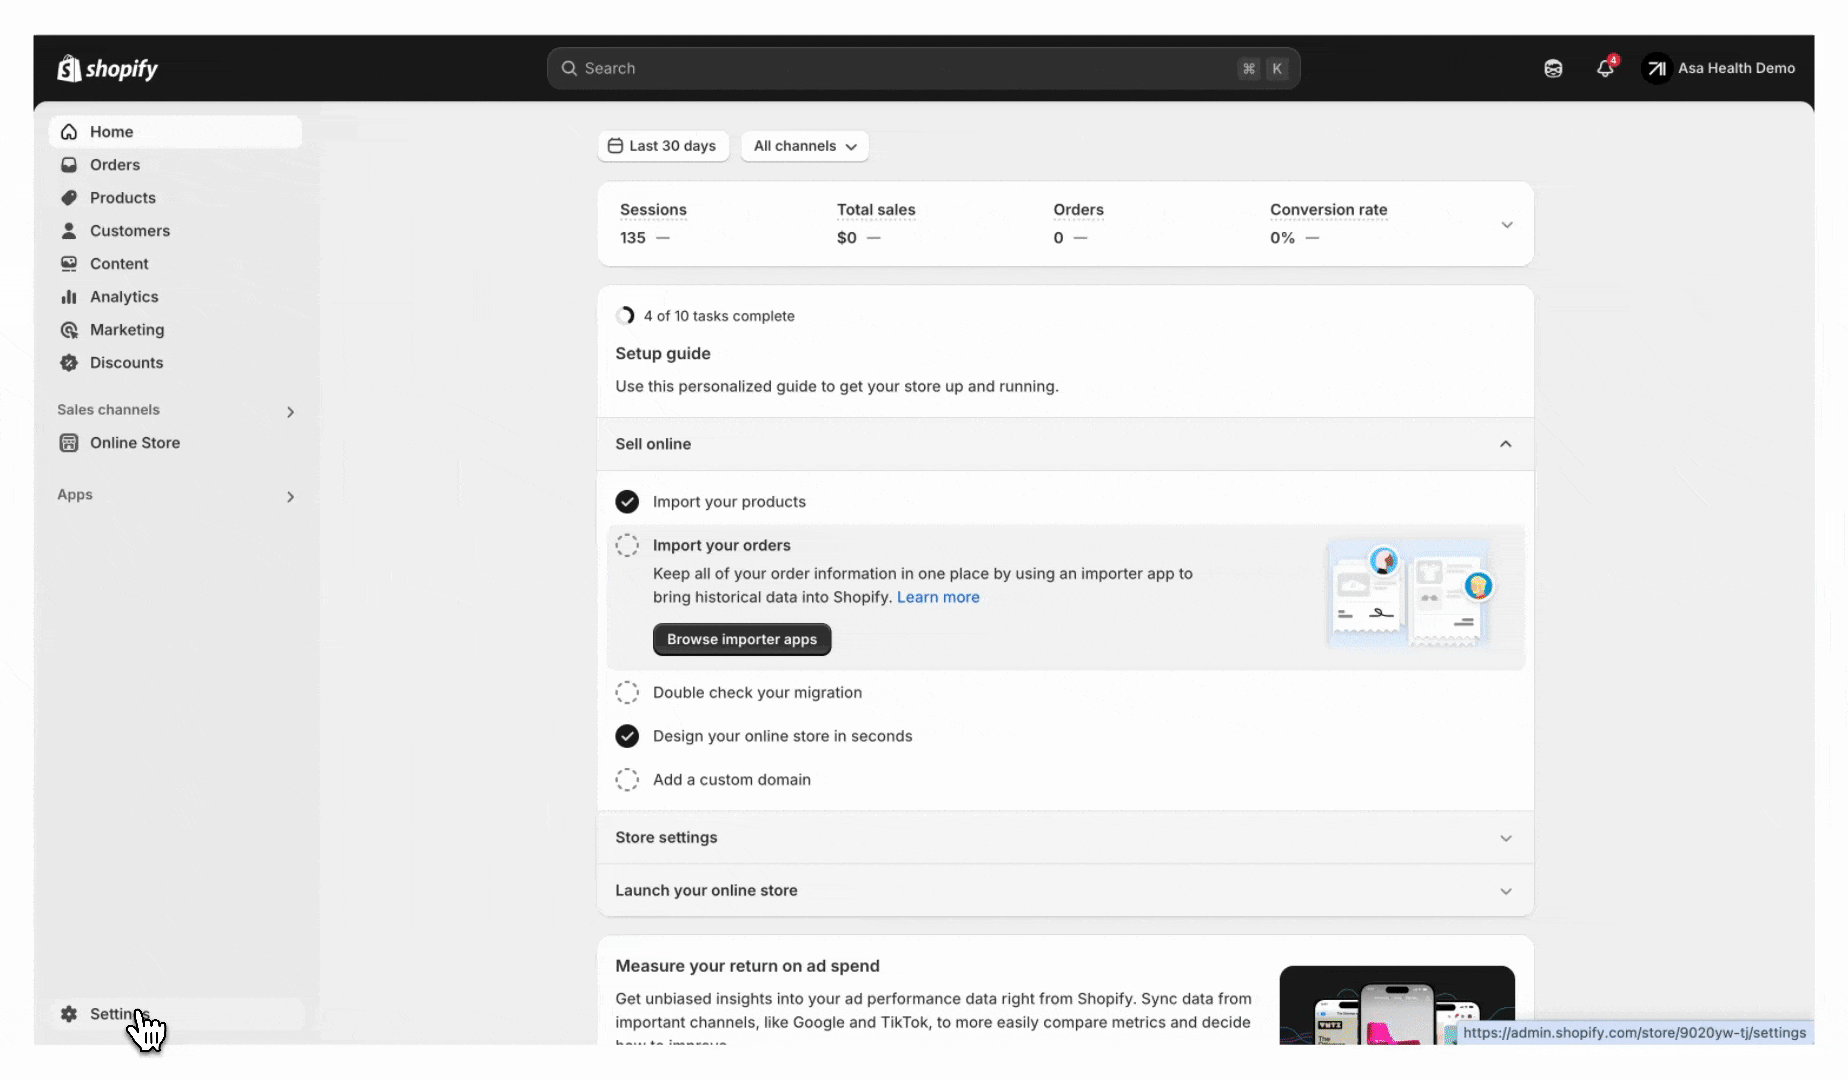The width and height of the screenshot is (1848, 1080).
Task: Open Customers in sidebar
Action: 175,231
